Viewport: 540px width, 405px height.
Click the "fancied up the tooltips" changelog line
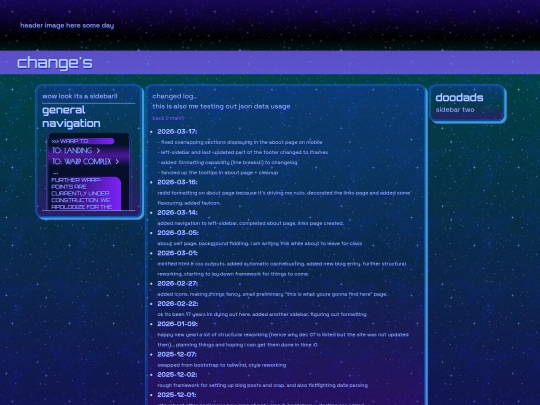218,173
